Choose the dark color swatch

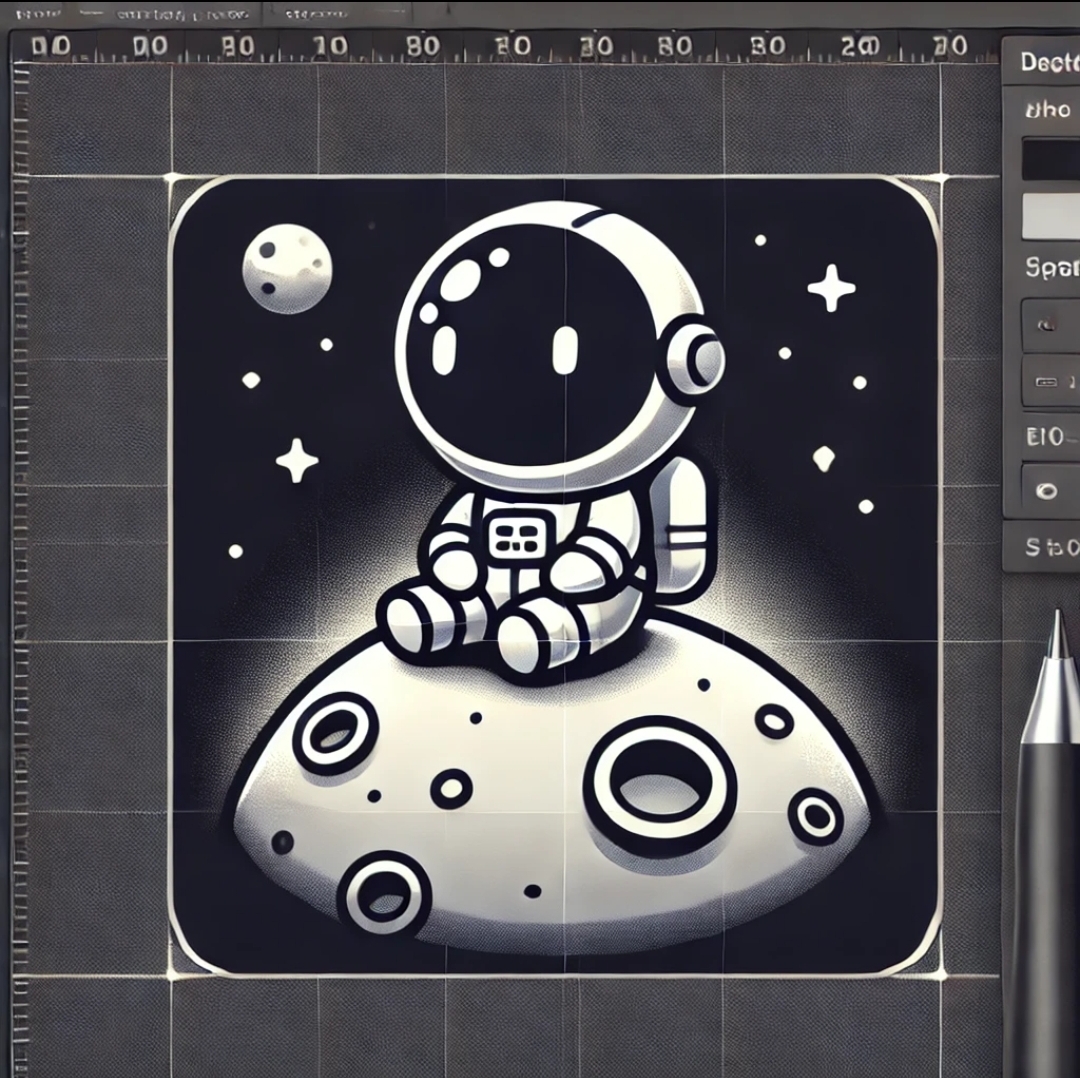tap(1050, 159)
